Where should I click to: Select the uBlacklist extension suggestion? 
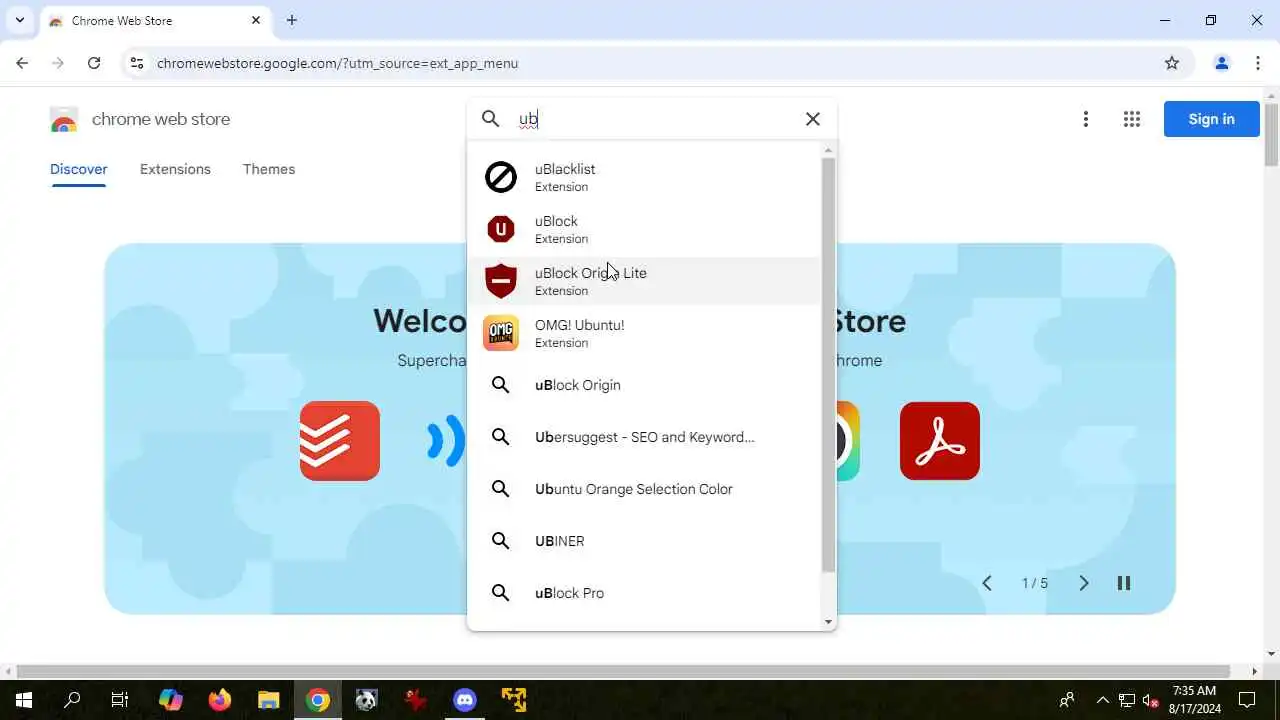coord(644,177)
